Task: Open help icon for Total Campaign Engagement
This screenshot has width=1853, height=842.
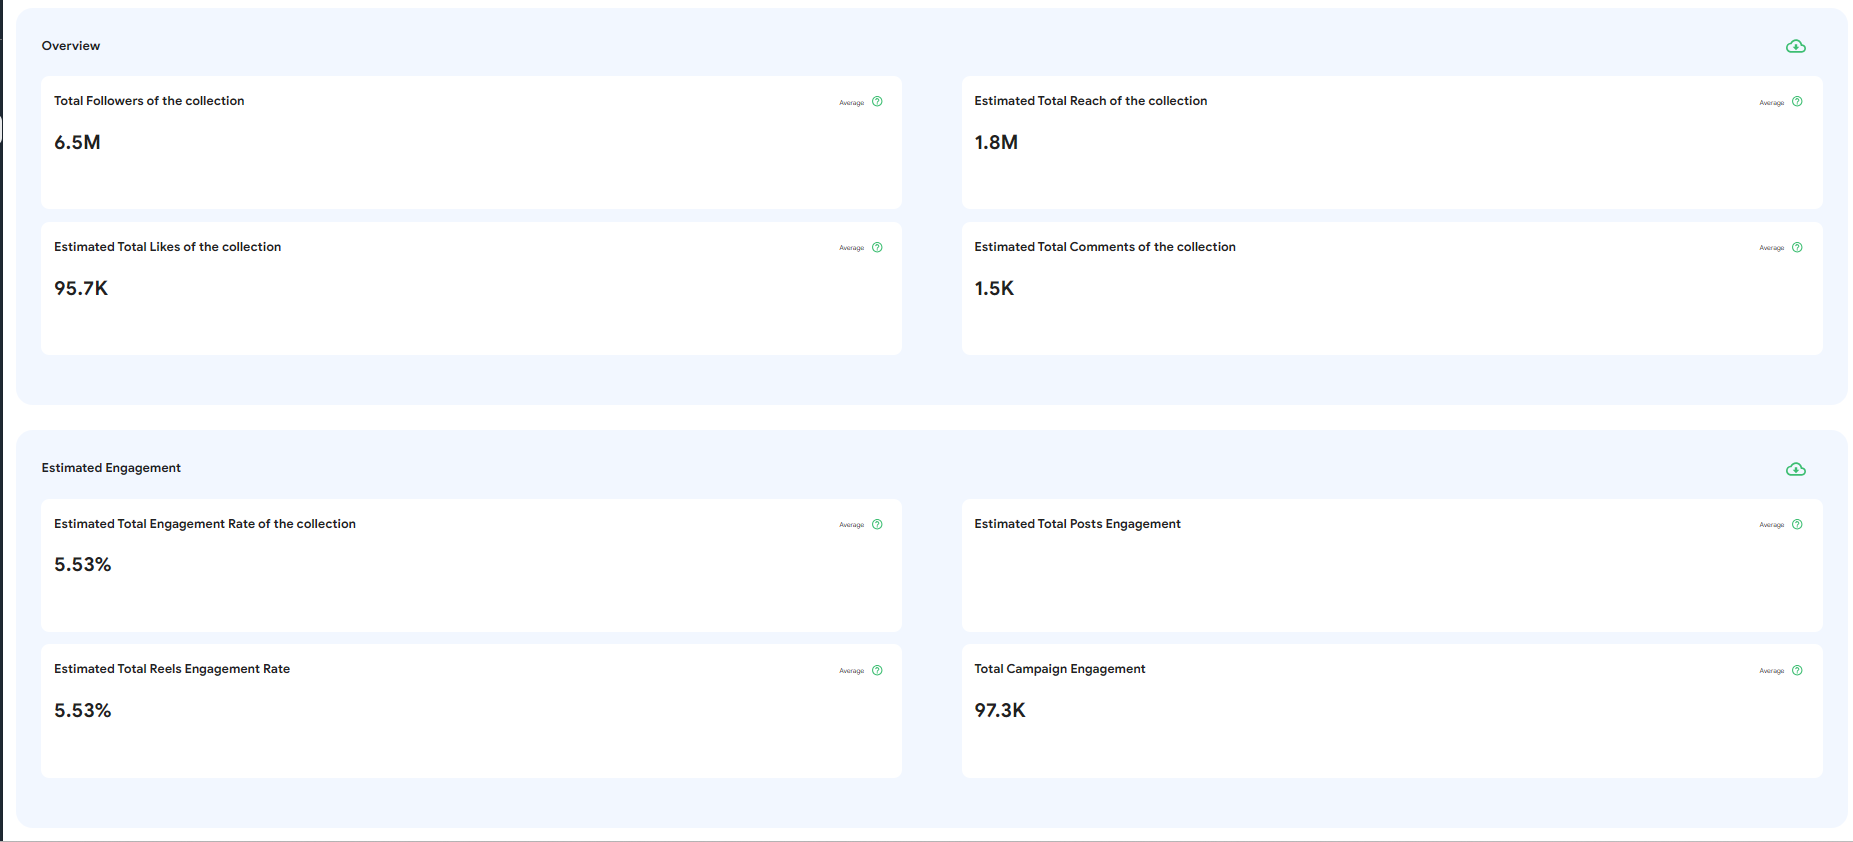Action: coord(1797,671)
